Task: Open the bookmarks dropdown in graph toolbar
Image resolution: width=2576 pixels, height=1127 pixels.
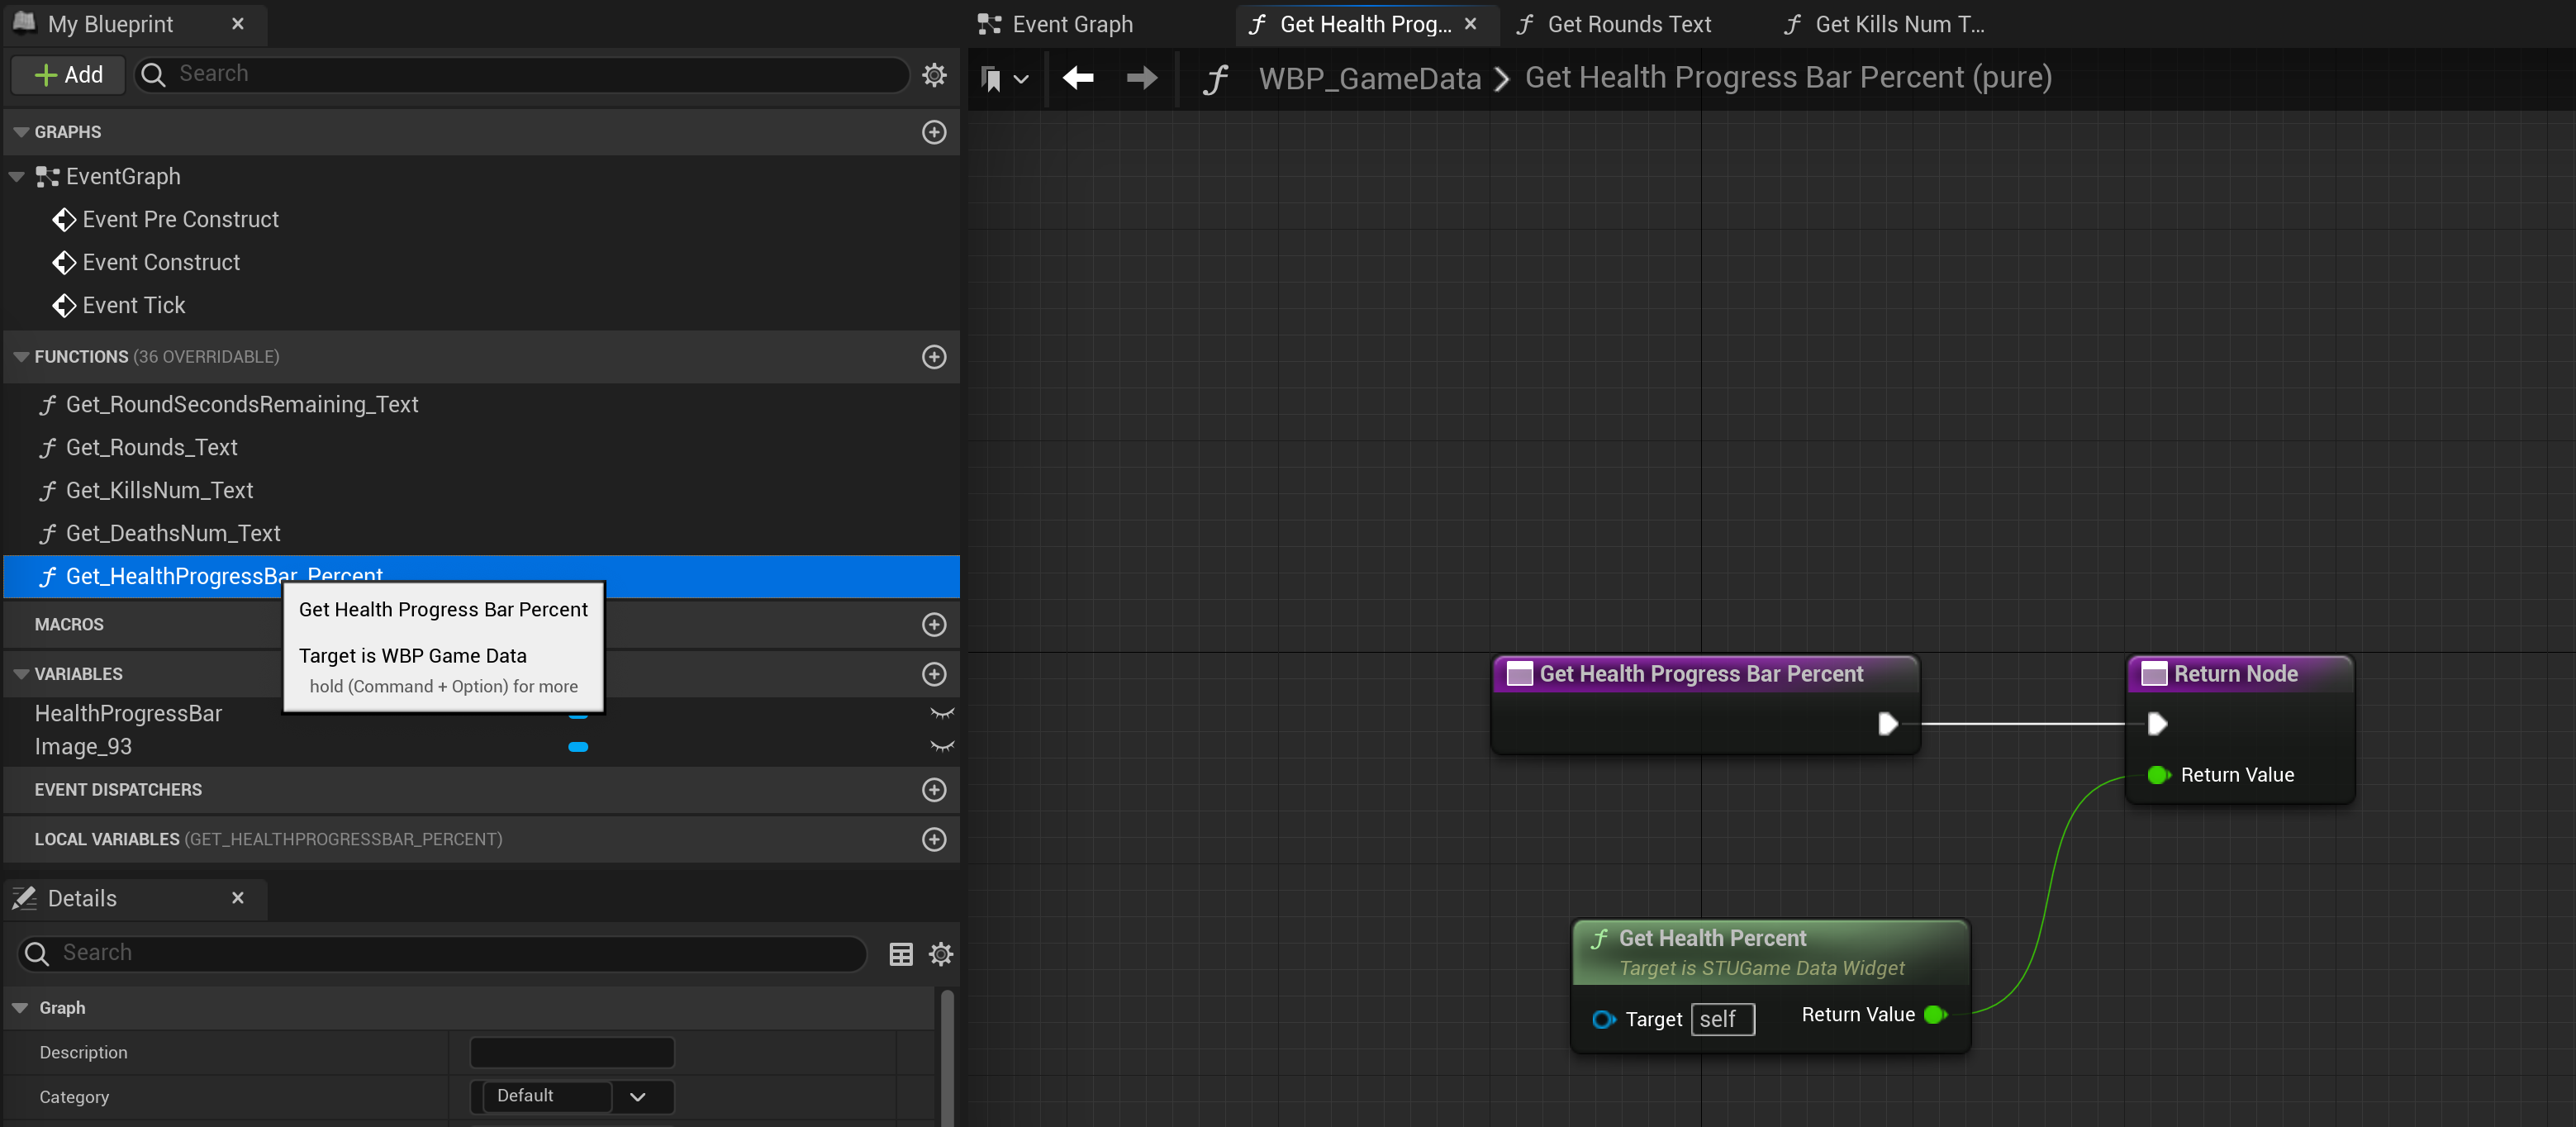Action: point(1004,78)
